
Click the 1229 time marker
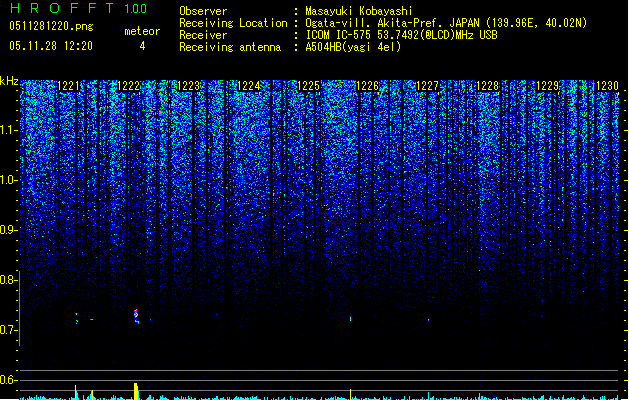(x=547, y=86)
